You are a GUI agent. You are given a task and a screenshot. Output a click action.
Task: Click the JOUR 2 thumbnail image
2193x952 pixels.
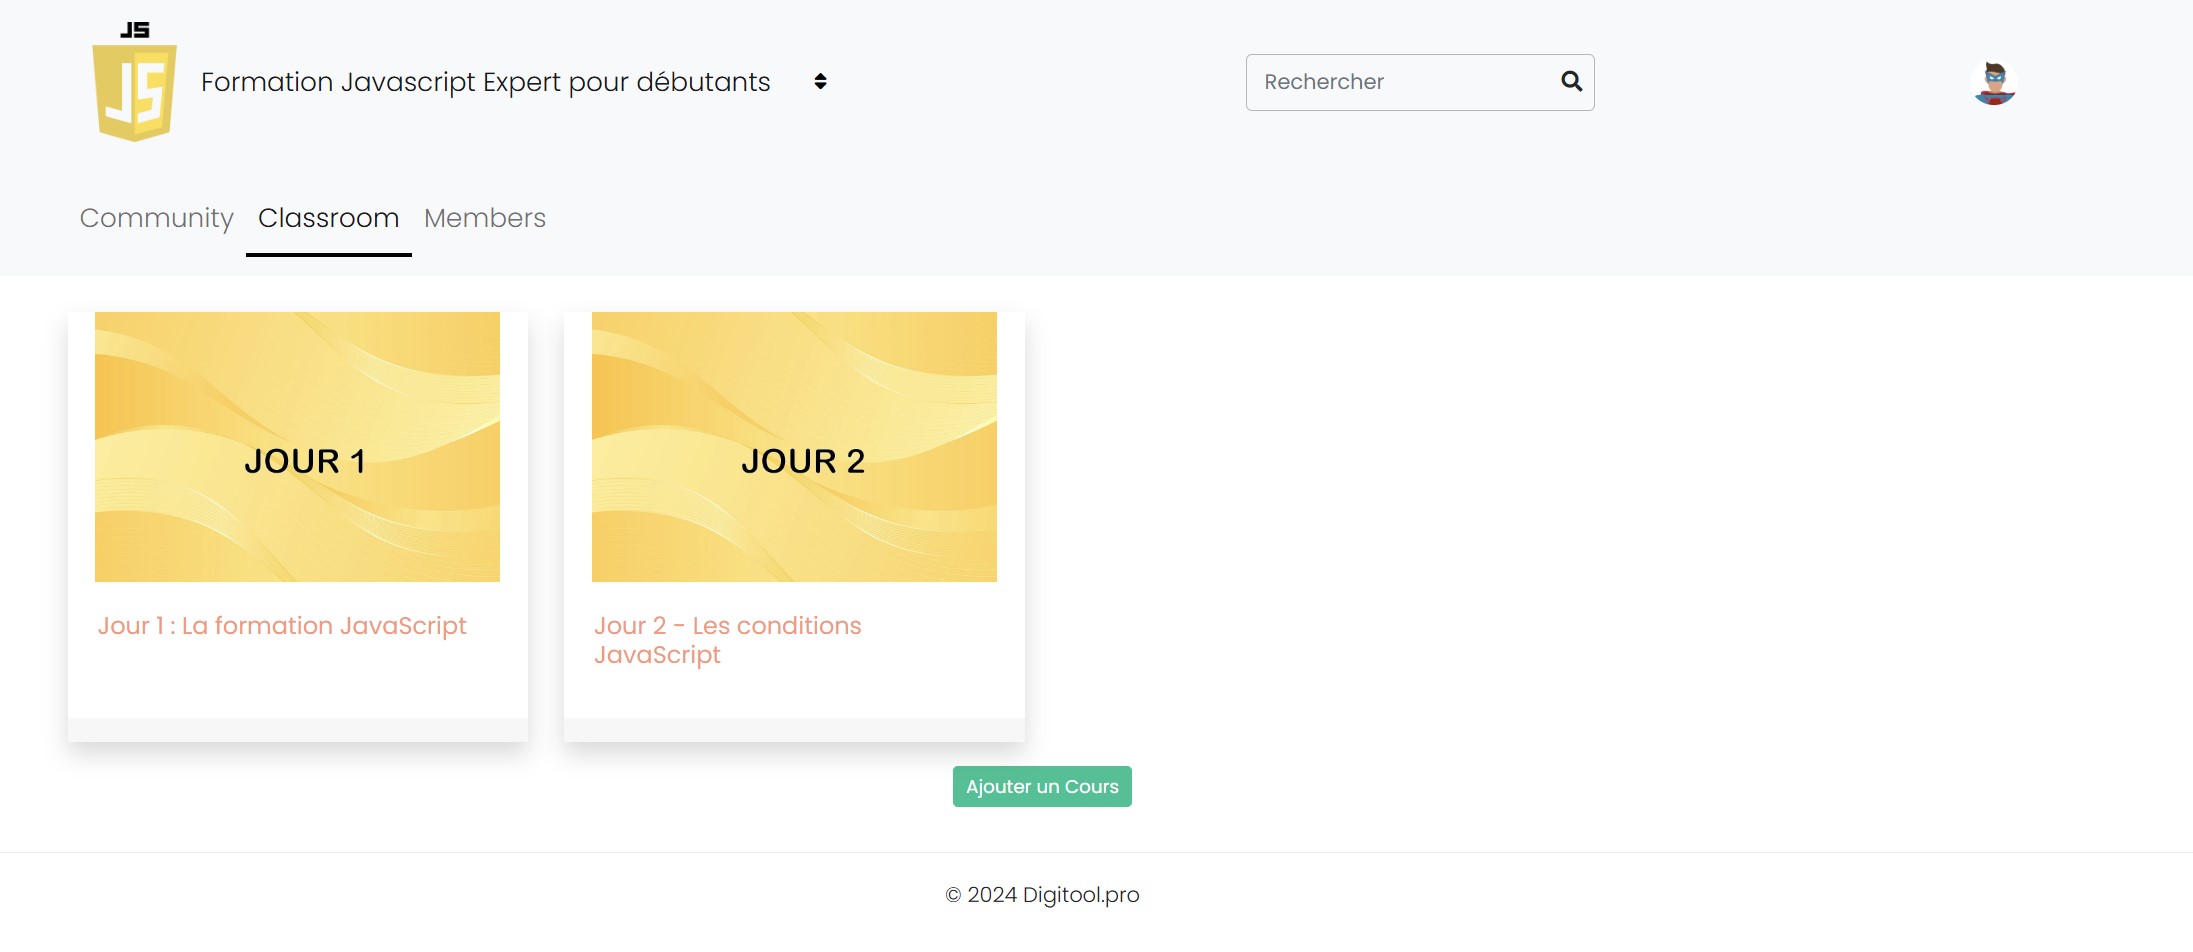point(794,447)
